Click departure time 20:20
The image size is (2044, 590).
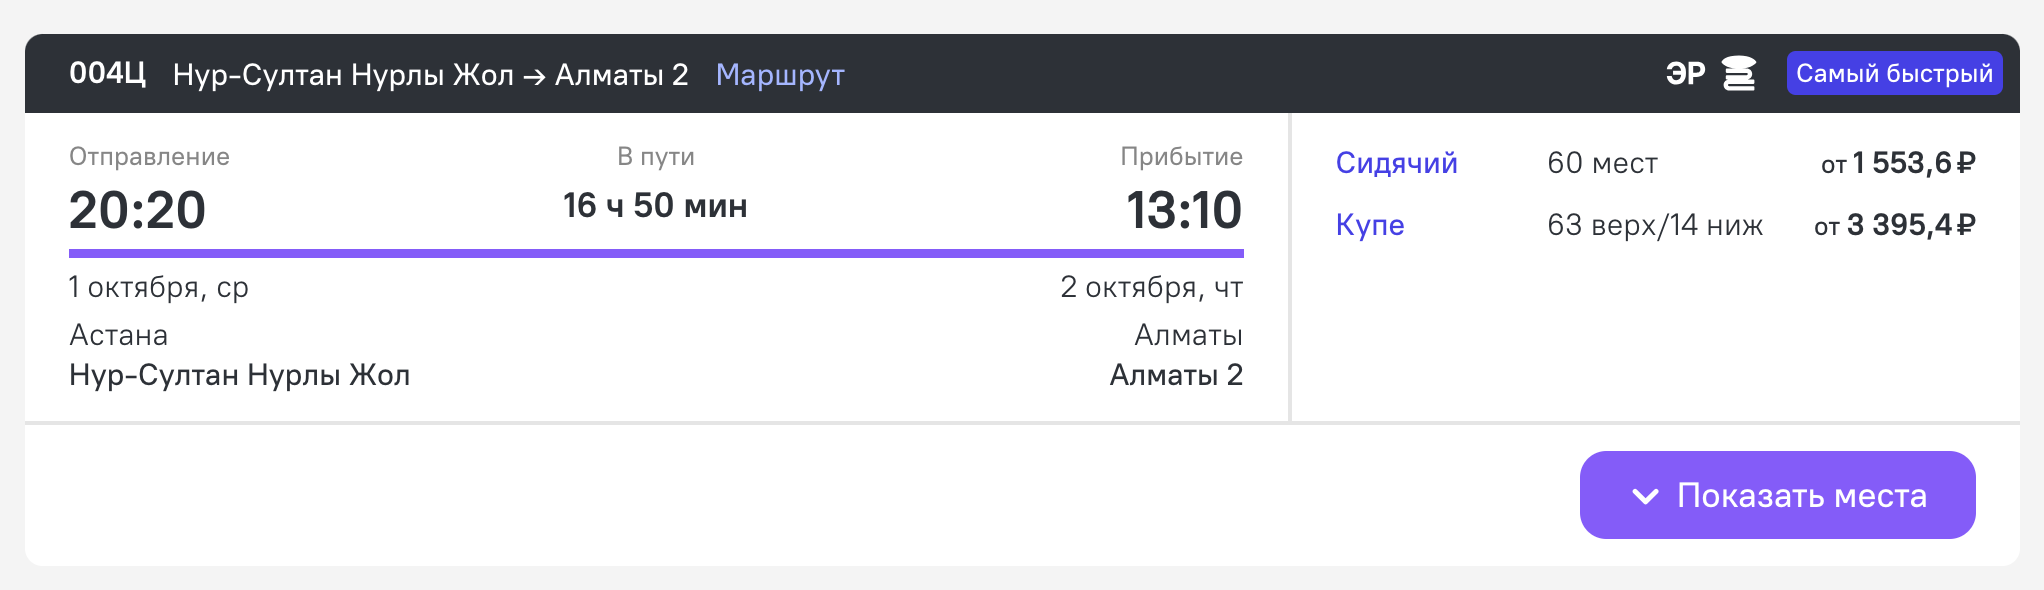[x=137, y=210]
